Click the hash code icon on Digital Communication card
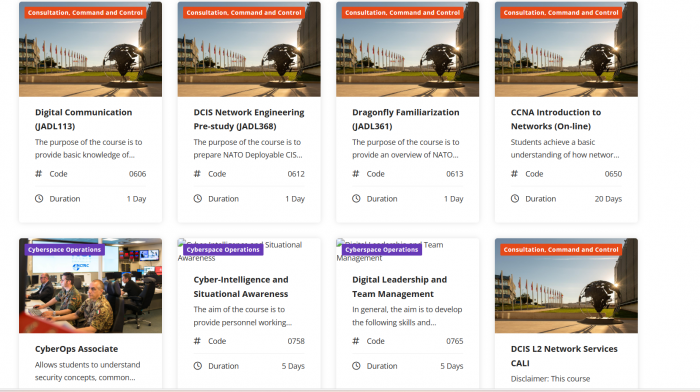700x392 pixels. pyautogui.click(x=38, y=174)
